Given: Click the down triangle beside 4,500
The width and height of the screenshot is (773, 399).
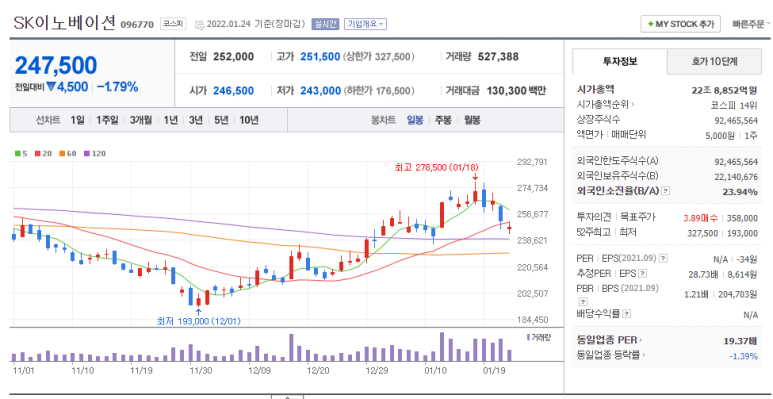Looking at the screenshot, I should [51, 87].
